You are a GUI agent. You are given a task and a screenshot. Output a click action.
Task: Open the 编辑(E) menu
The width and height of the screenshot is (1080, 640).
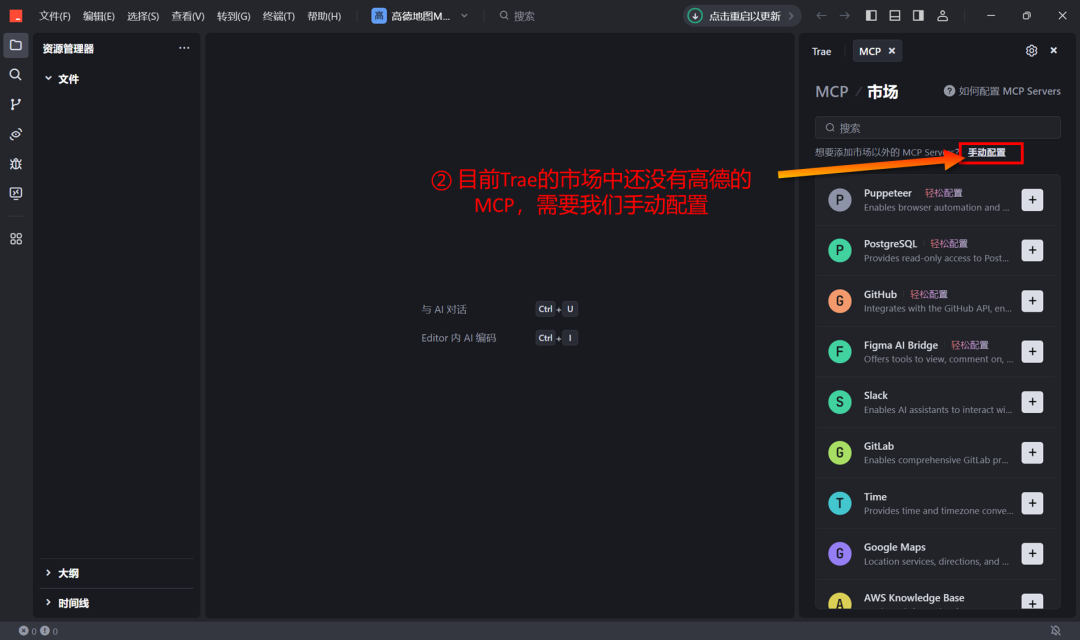click(x=98, y=16)
